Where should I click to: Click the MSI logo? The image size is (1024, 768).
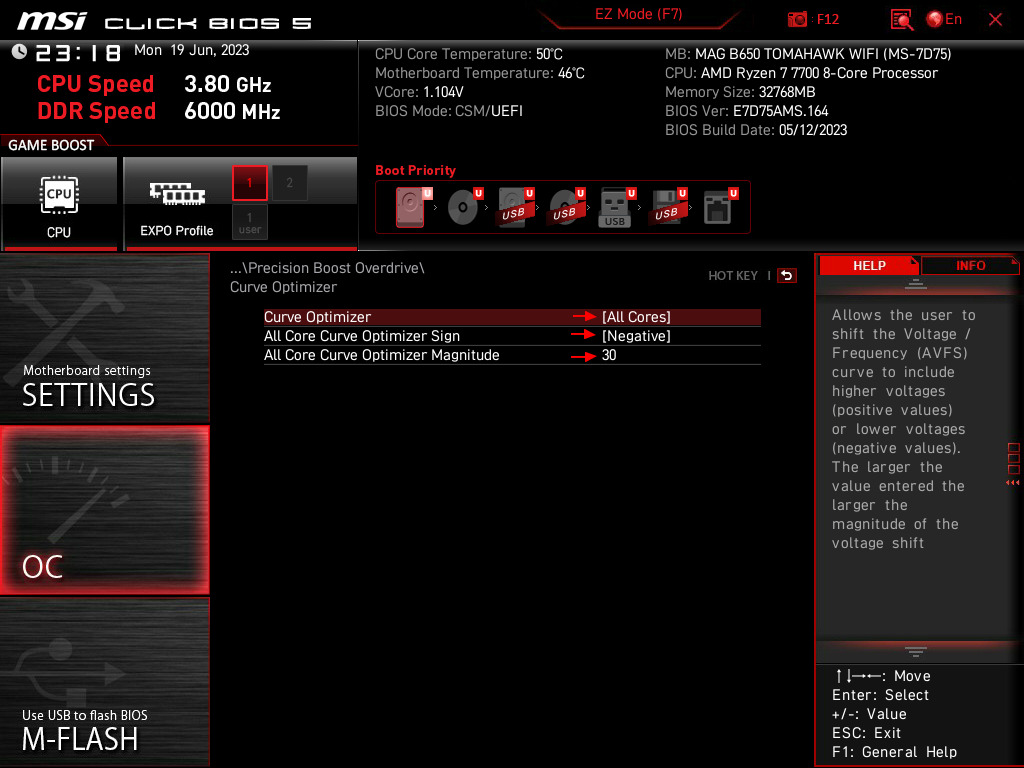pos(52,22)
